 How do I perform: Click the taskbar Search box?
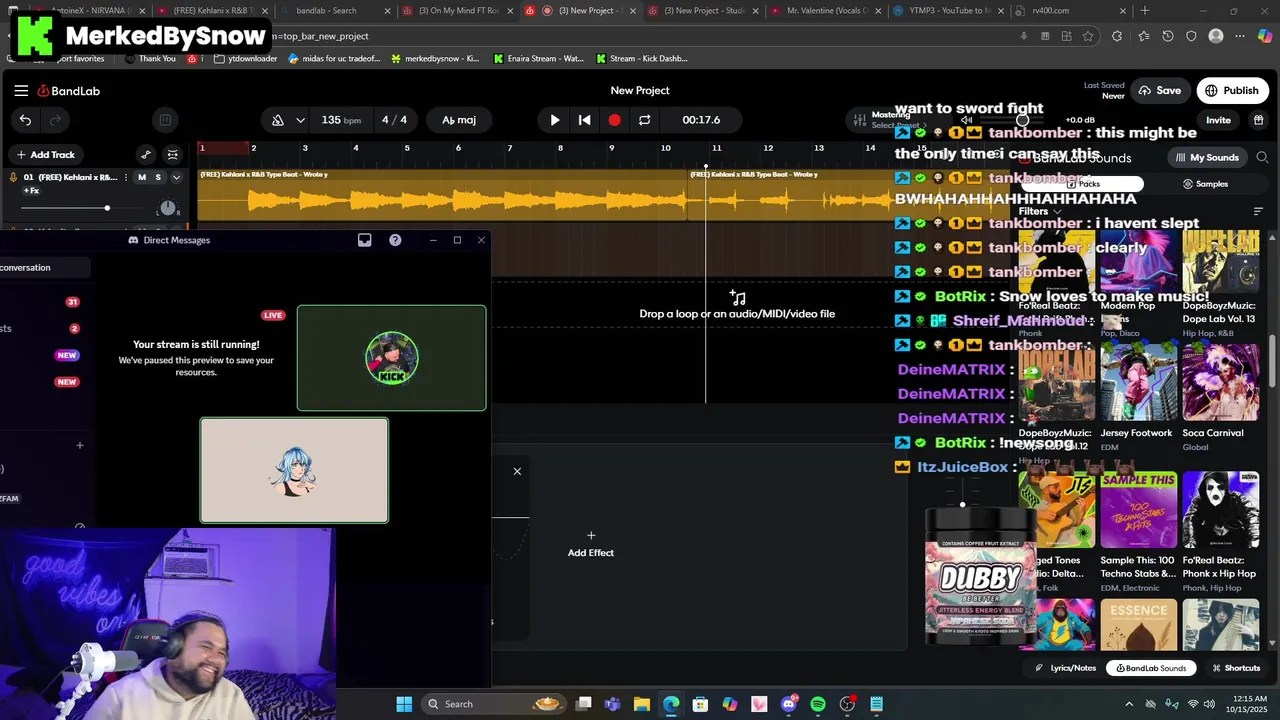pos(492,704)
